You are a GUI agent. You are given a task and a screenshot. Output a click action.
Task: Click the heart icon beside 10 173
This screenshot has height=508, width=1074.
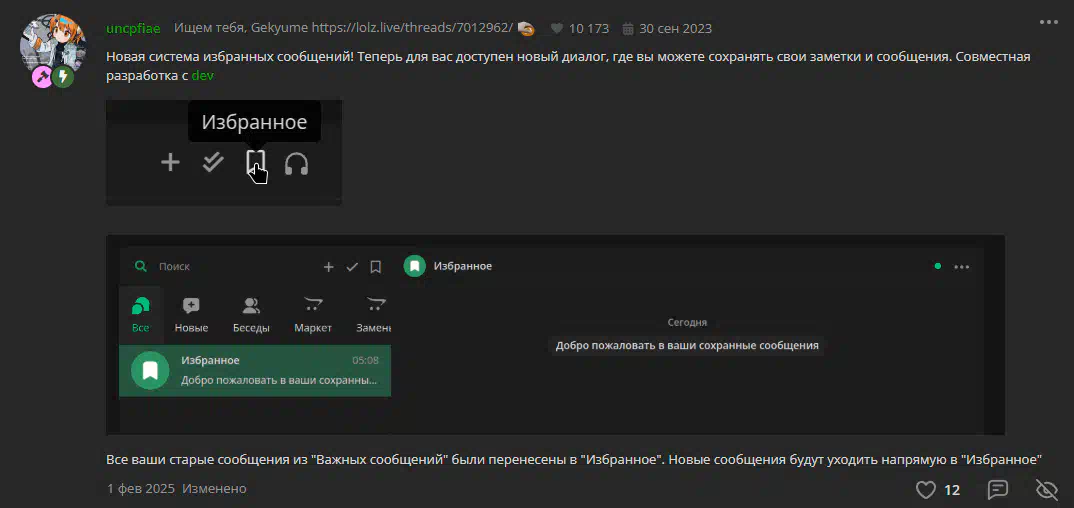click(x=558, y=29)
